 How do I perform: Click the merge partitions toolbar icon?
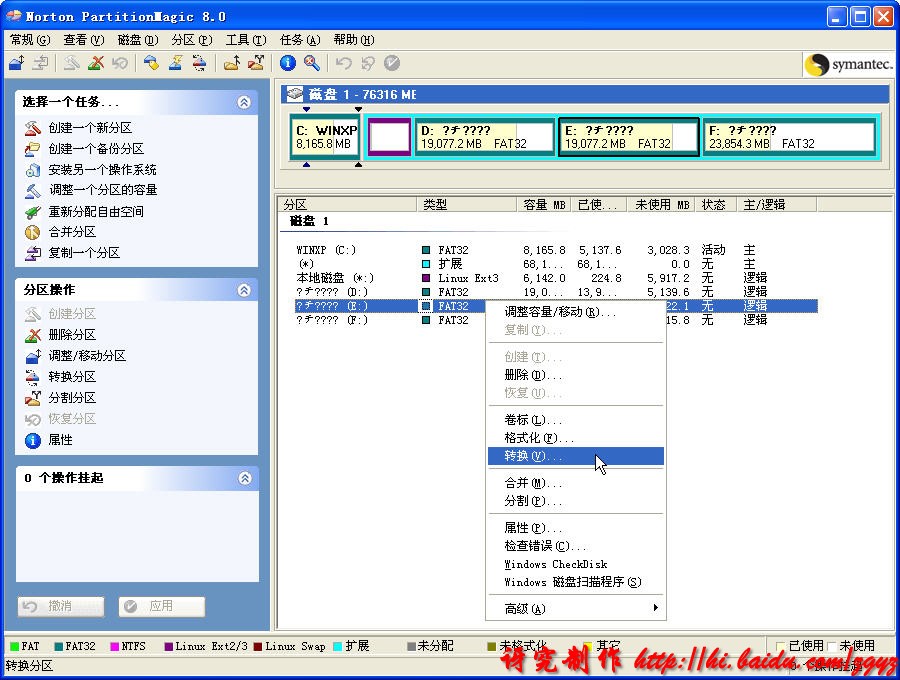coord(232,63)
